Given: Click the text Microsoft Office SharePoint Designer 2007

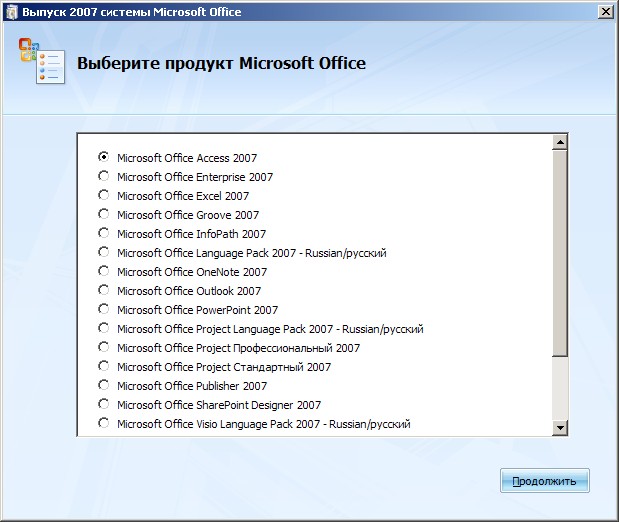Looking at the screenshot, I should pyautogui.click(x=219, y=405).
